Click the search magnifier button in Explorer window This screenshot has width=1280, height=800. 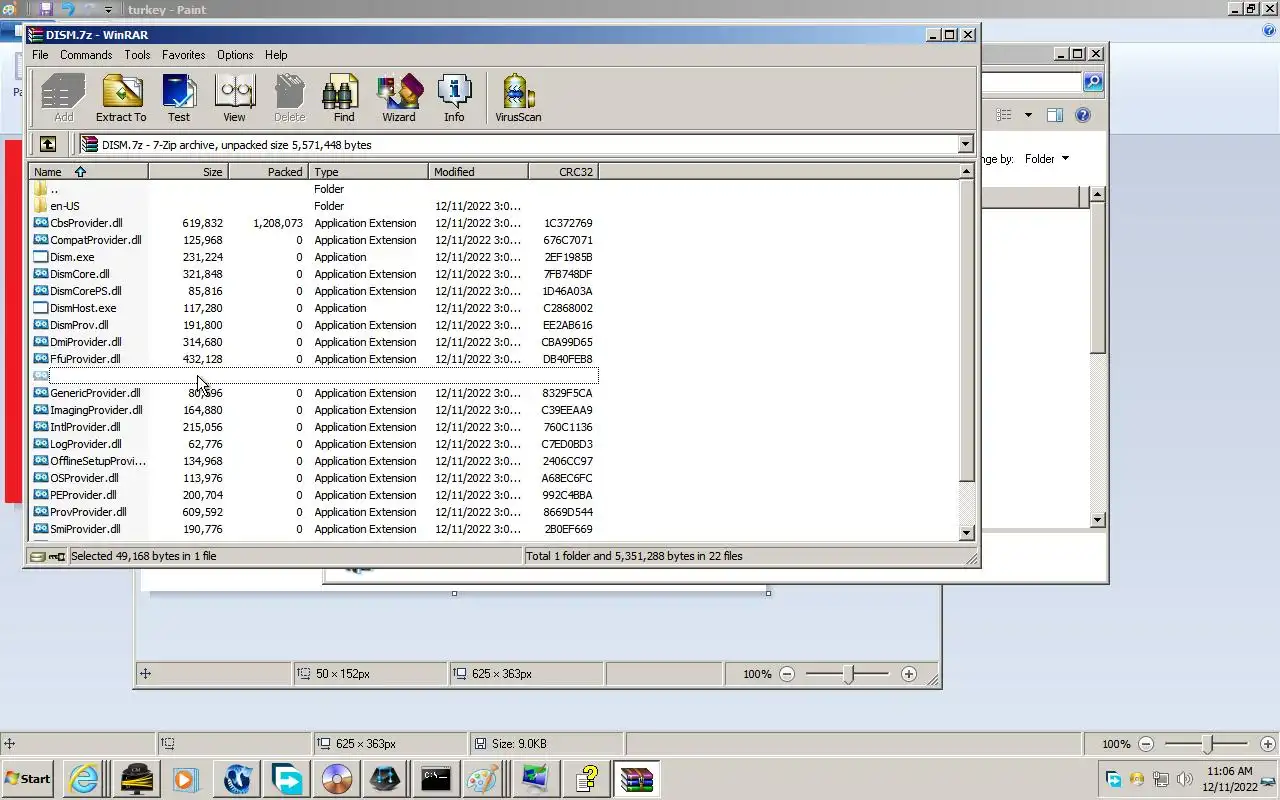pyautogui.click(x=1093, y=82)
